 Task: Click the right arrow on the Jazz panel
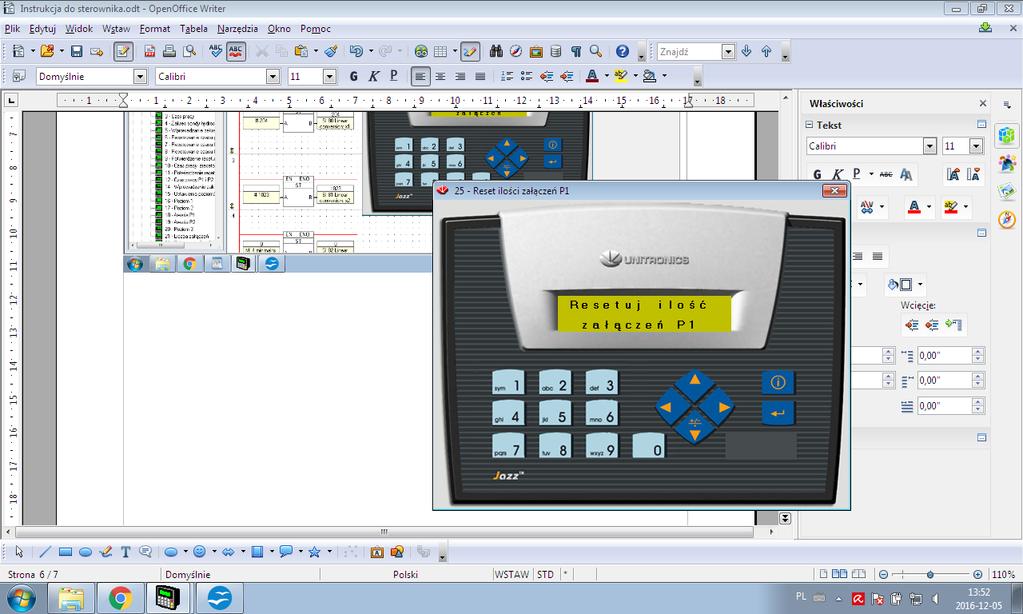point(722,407)
